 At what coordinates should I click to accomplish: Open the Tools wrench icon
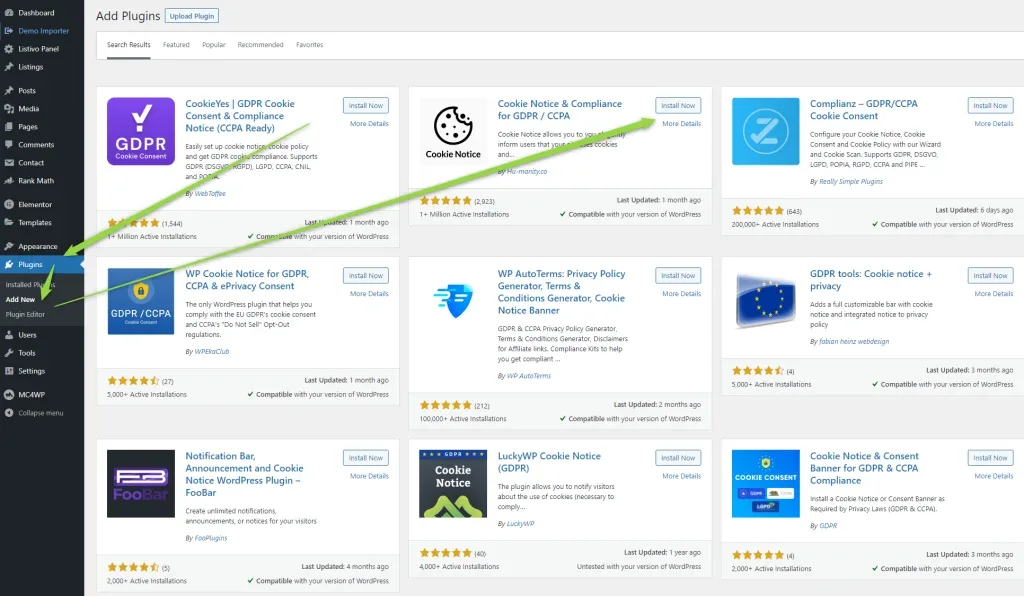click(8, 353)
